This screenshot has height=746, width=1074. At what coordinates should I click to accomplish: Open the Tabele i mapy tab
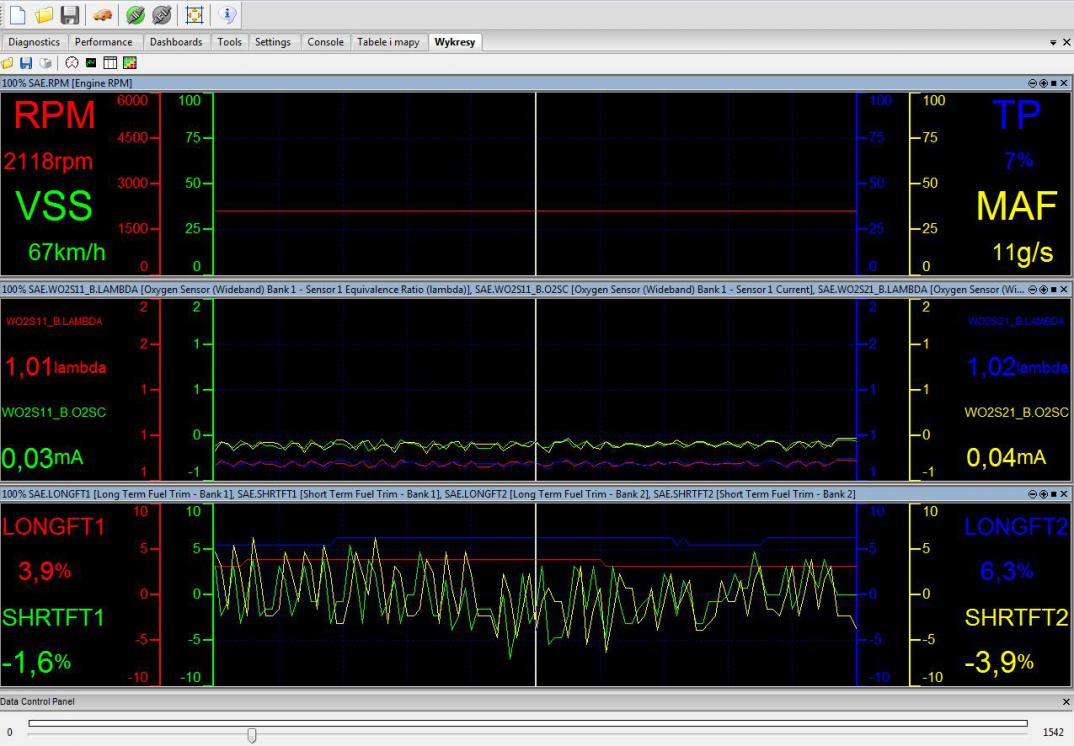click(389, 42)
